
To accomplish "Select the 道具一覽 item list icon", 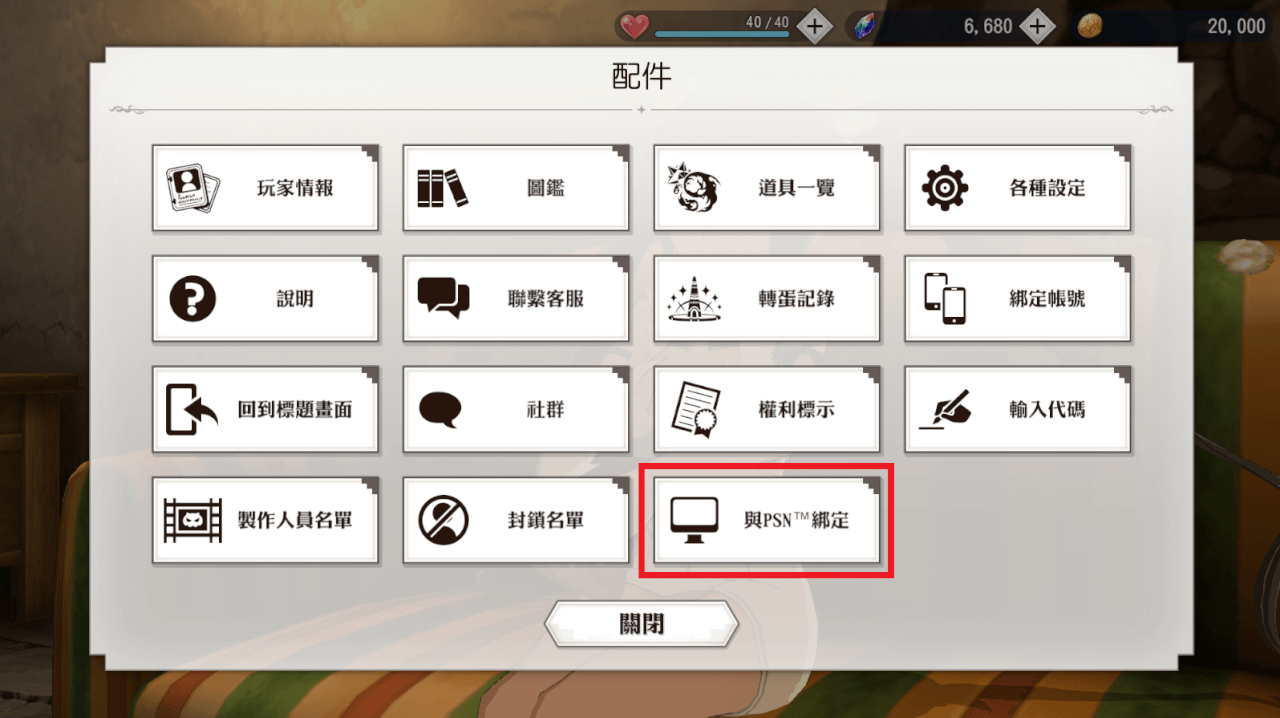I will click(693, 187).
